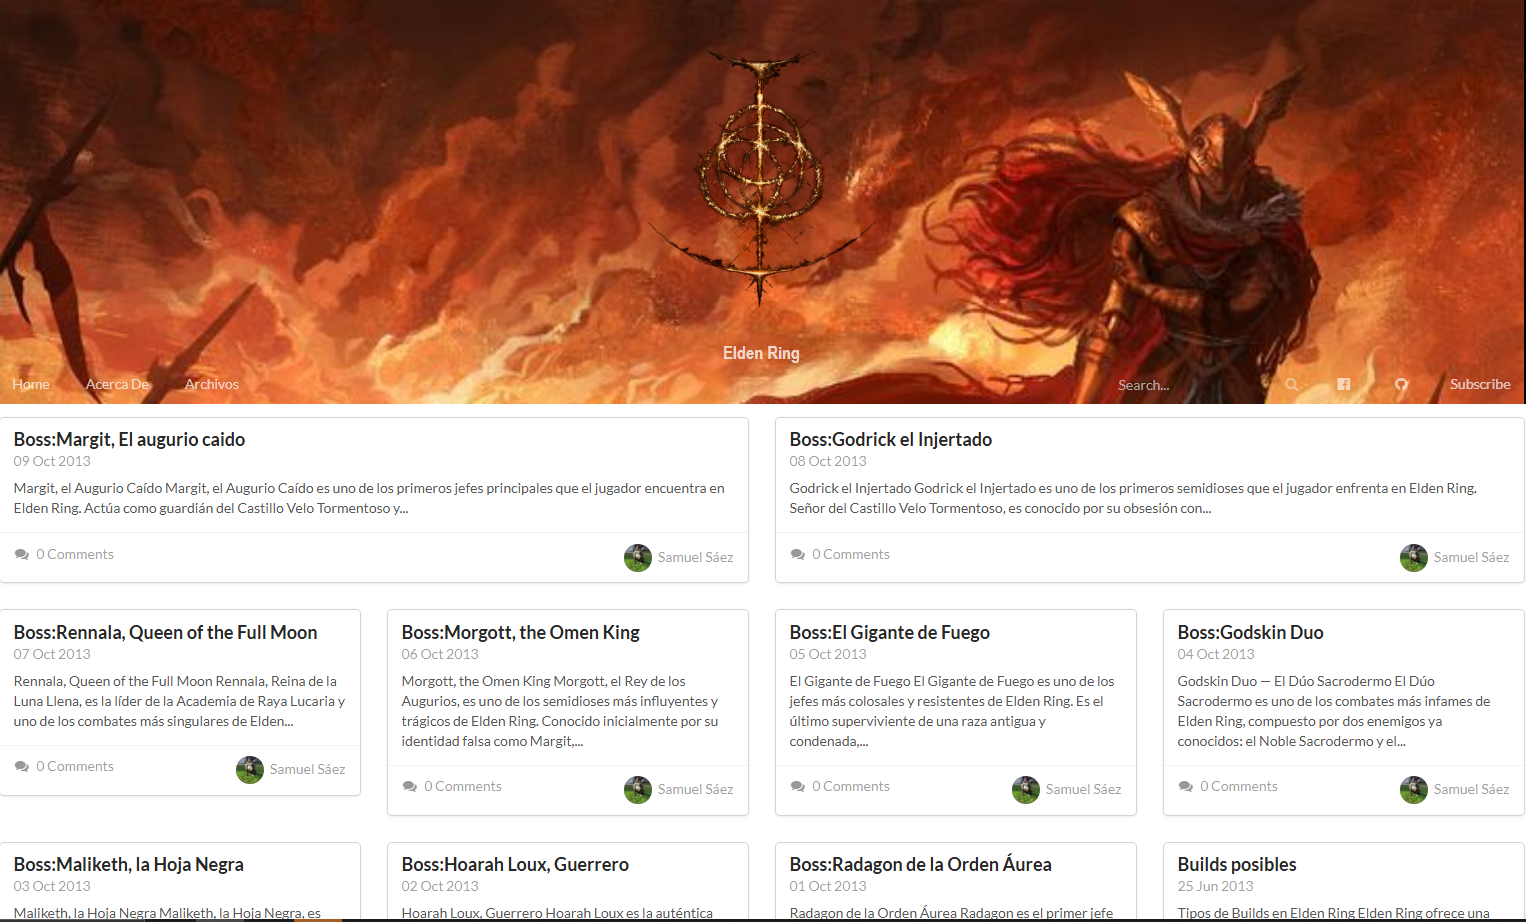1526x922 pixels.
Task: Open the Acerca De page
Action: pyautogui.click(x=117, y=384)
